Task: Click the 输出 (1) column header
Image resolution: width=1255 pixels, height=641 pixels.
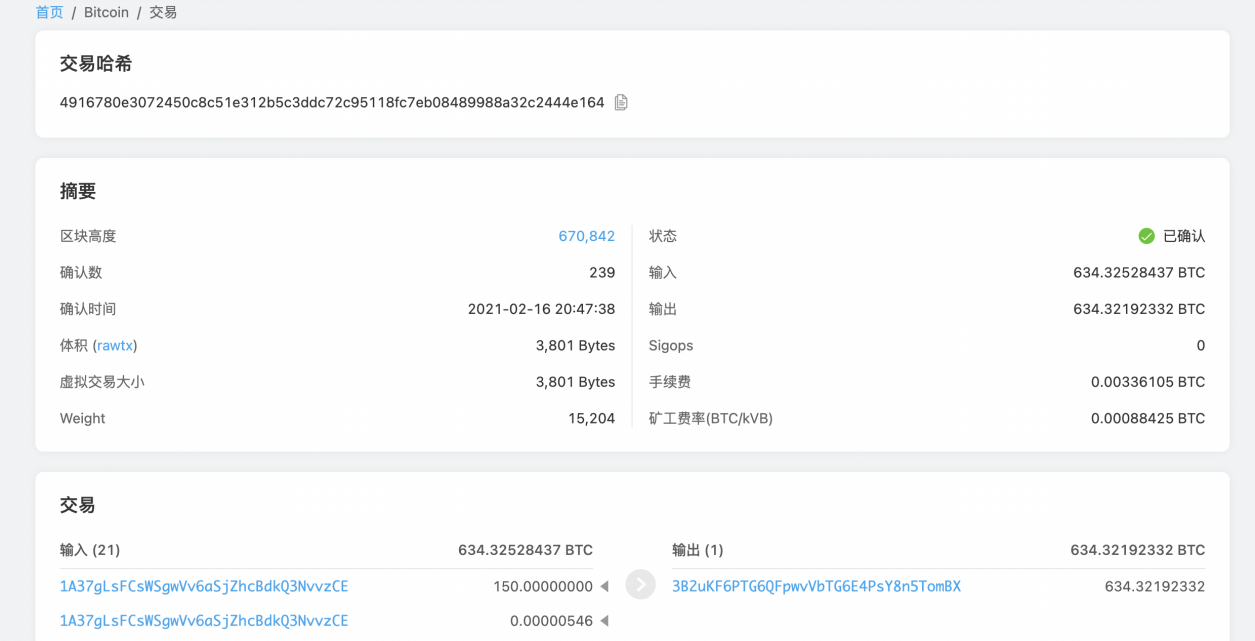Action: (x=697, y=549)
